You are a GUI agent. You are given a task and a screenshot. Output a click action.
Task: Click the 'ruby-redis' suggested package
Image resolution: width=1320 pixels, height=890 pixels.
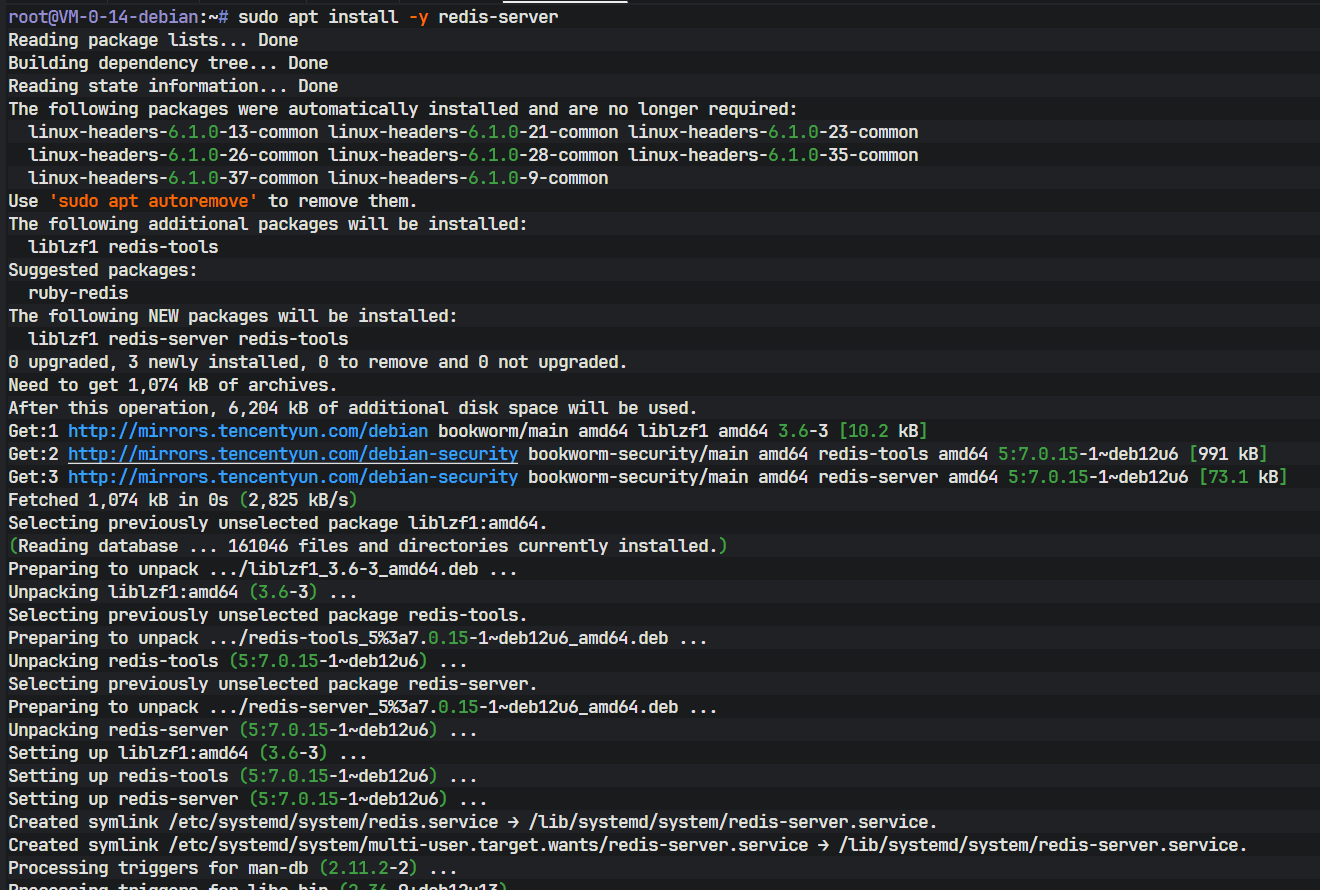click(x=78, y=293)
